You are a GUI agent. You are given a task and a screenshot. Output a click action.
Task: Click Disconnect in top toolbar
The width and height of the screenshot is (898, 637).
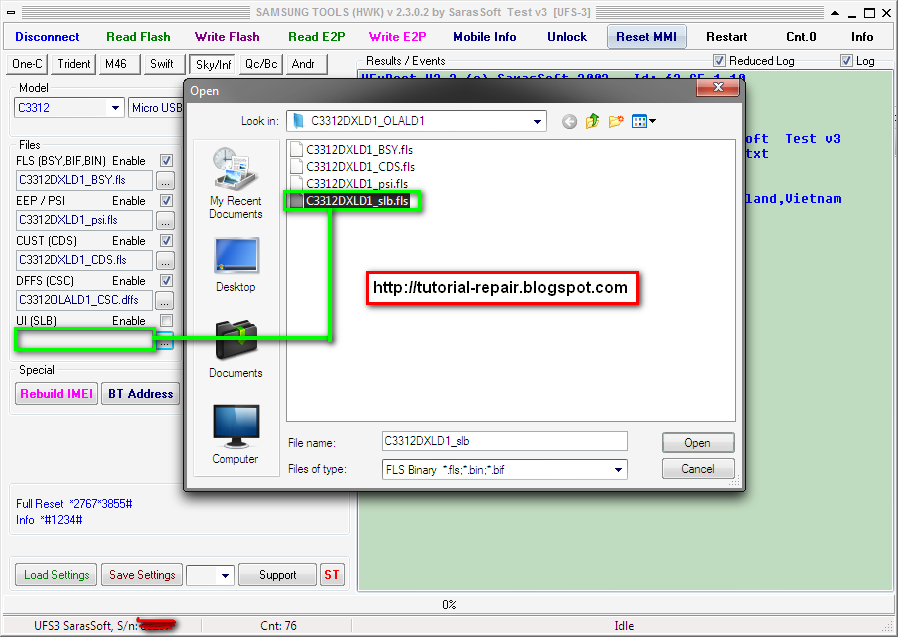47,37
